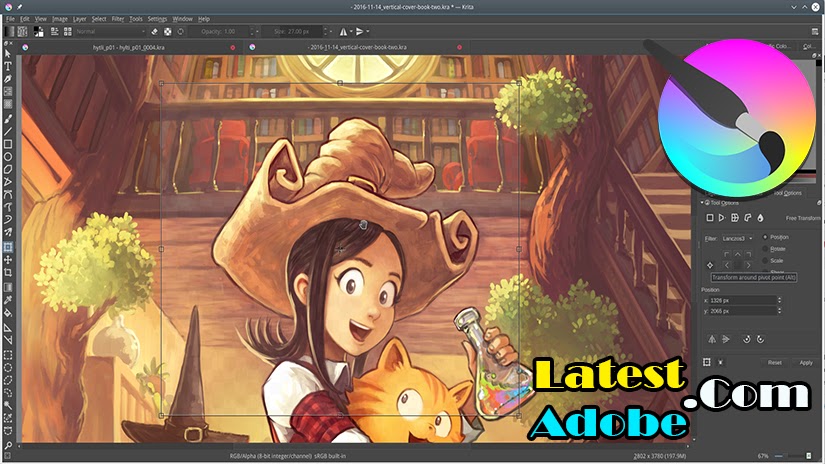Viewport: 825px width, 464px height.
Task: Select the Move tool
Action: 8,260
